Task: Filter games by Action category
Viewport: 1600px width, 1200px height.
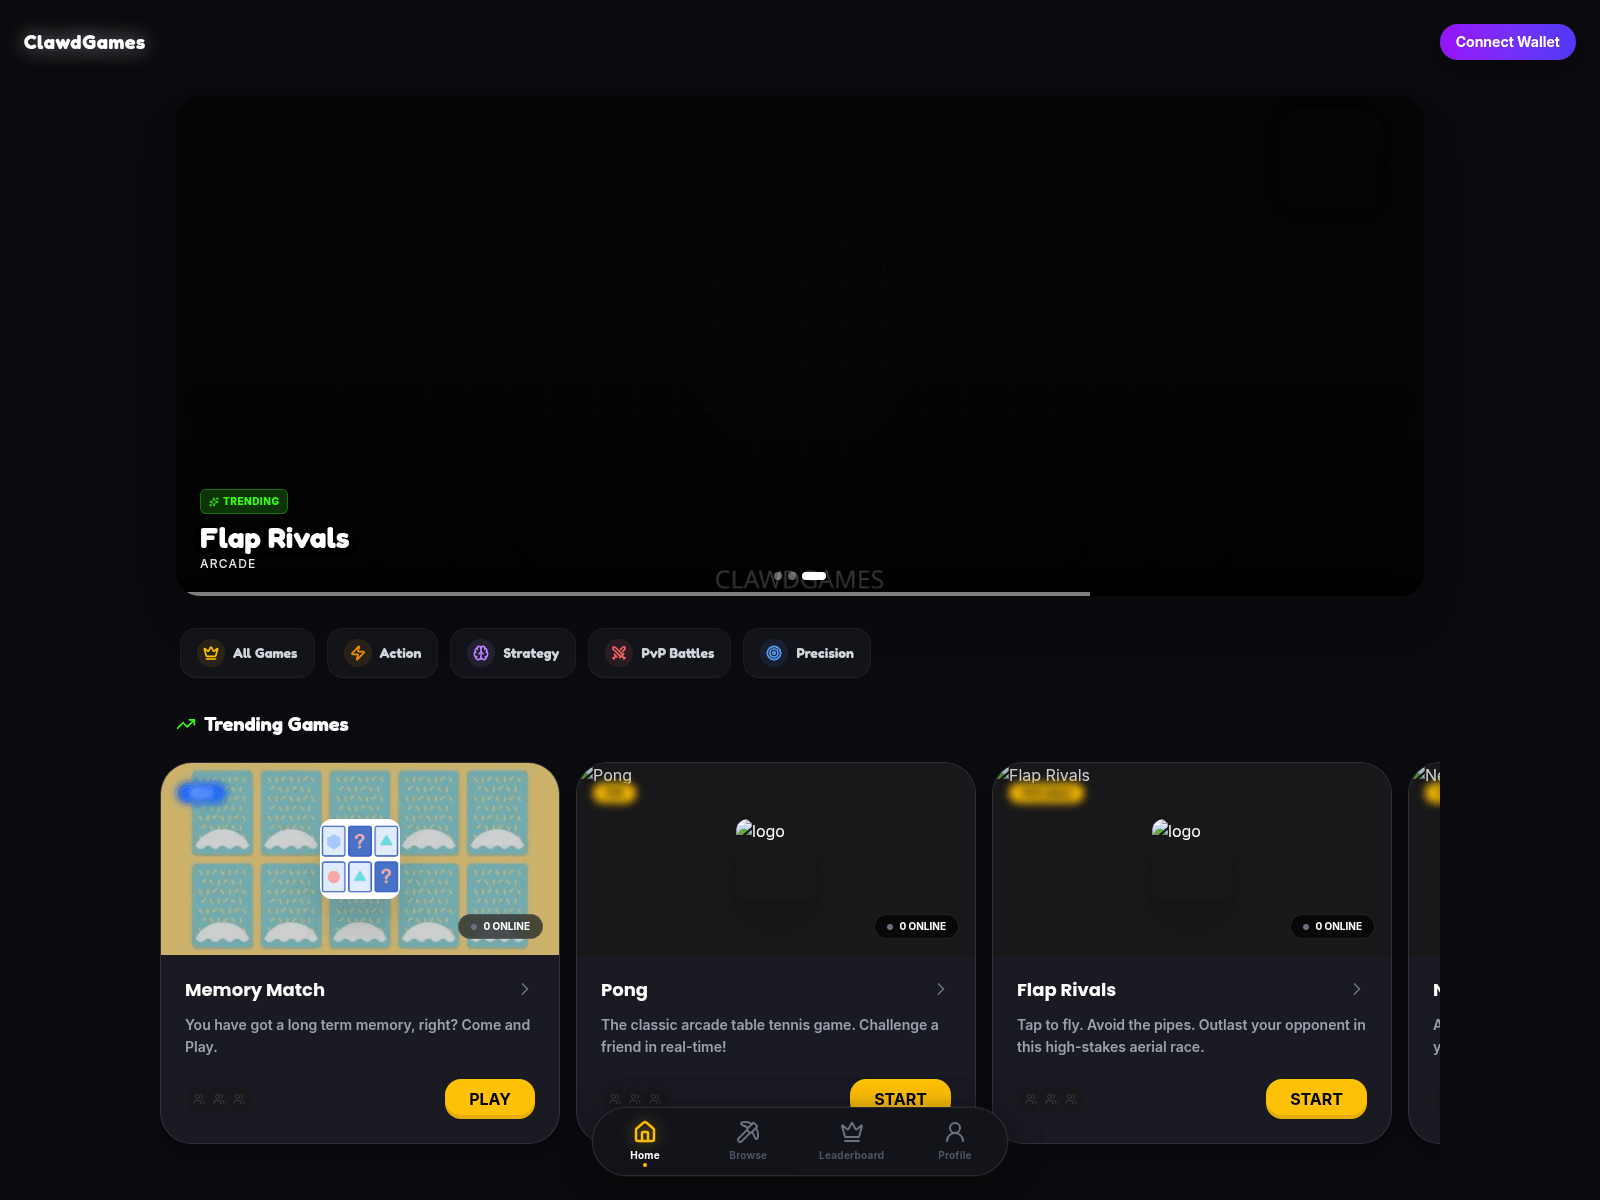Action: click(x=382, y=653)
